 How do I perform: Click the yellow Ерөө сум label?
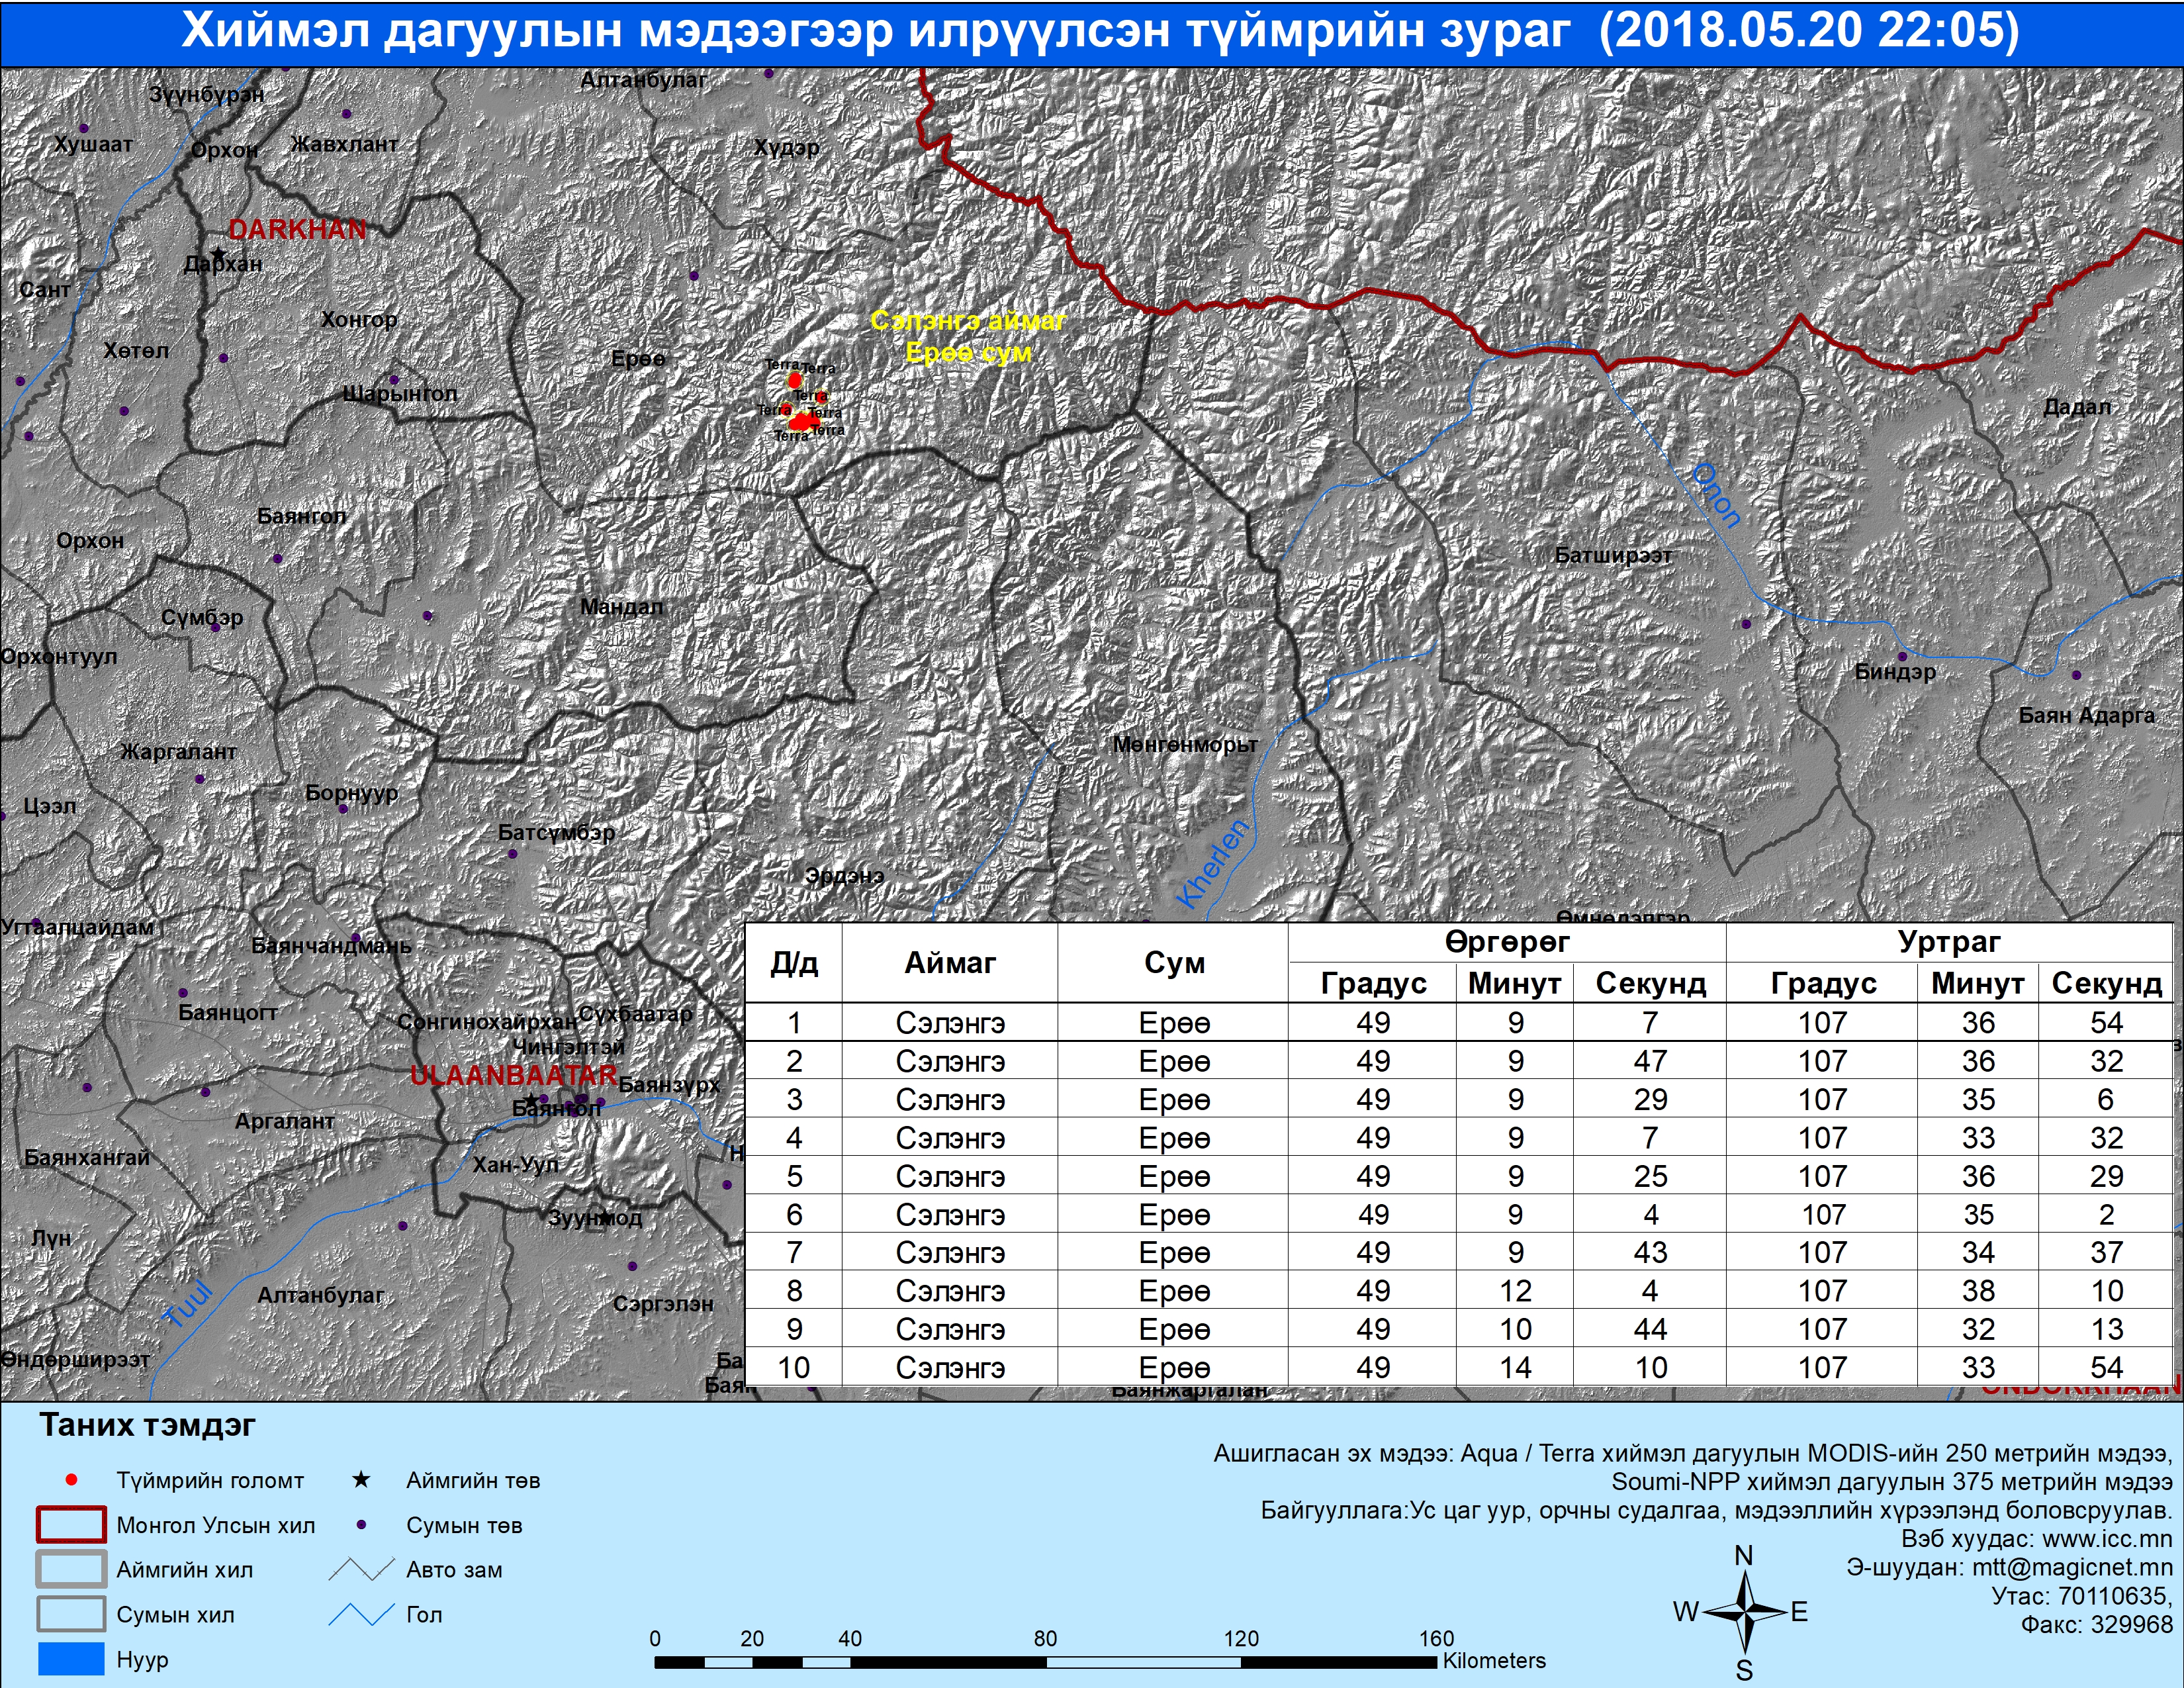[x=968, y=353]
